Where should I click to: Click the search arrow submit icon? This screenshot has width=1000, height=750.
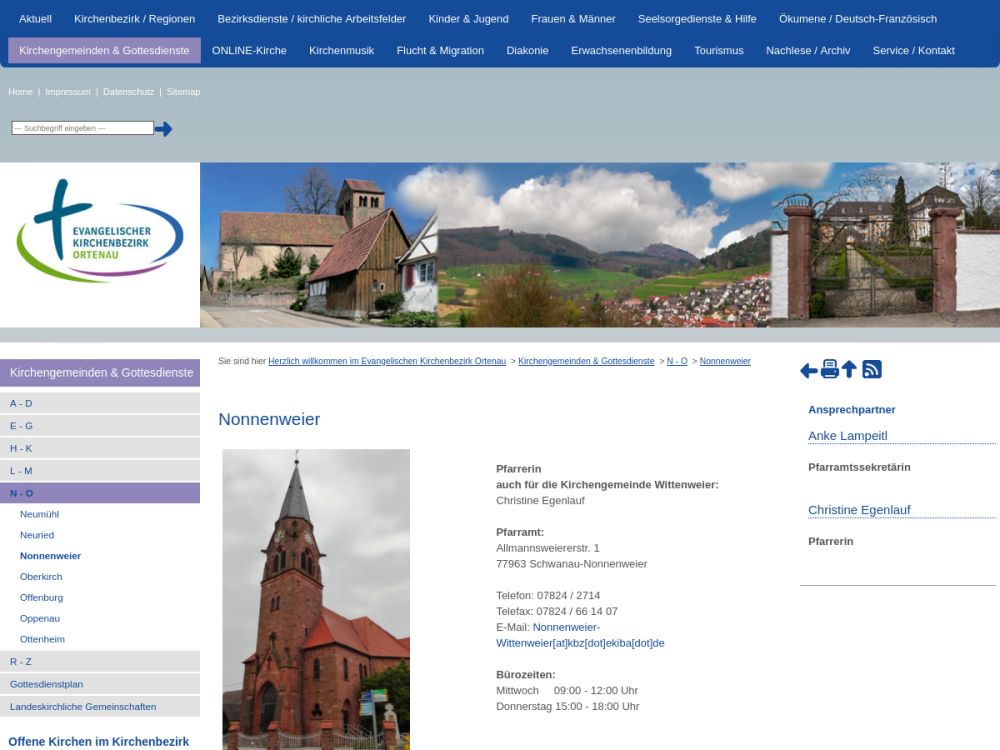pos(163,129)
